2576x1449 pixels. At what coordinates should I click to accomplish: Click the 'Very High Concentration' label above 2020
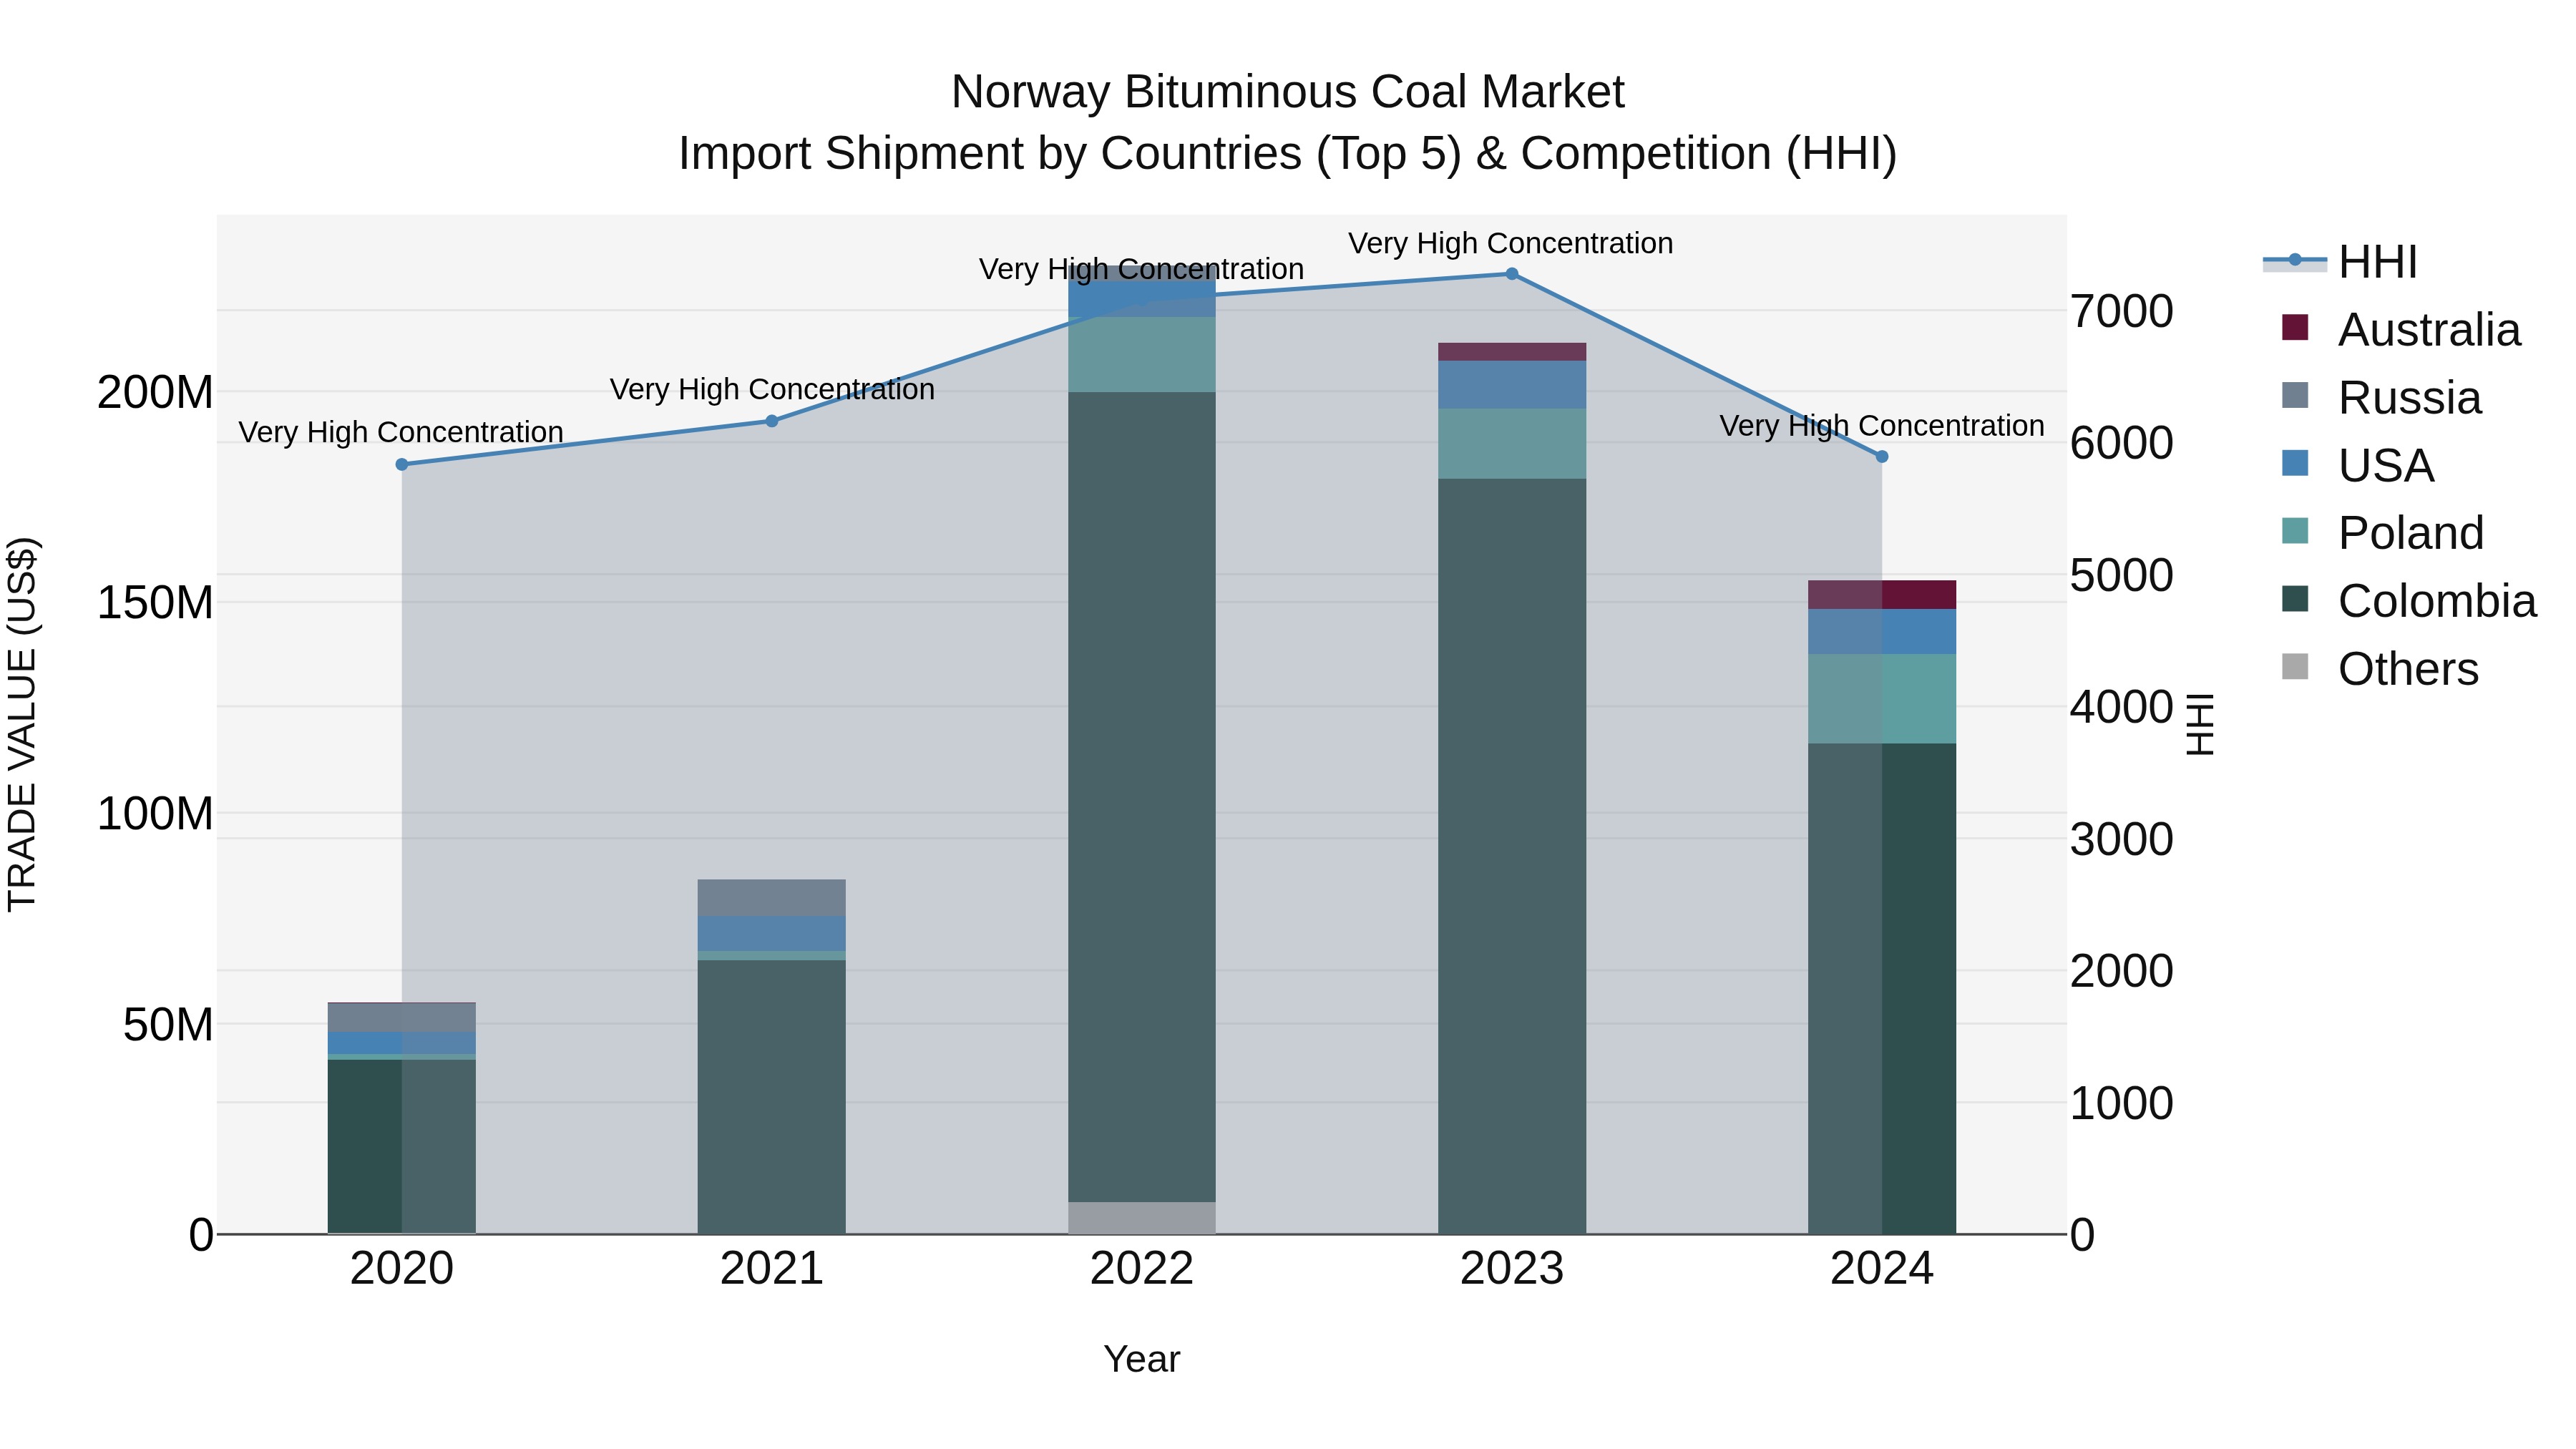pos(401,432)
